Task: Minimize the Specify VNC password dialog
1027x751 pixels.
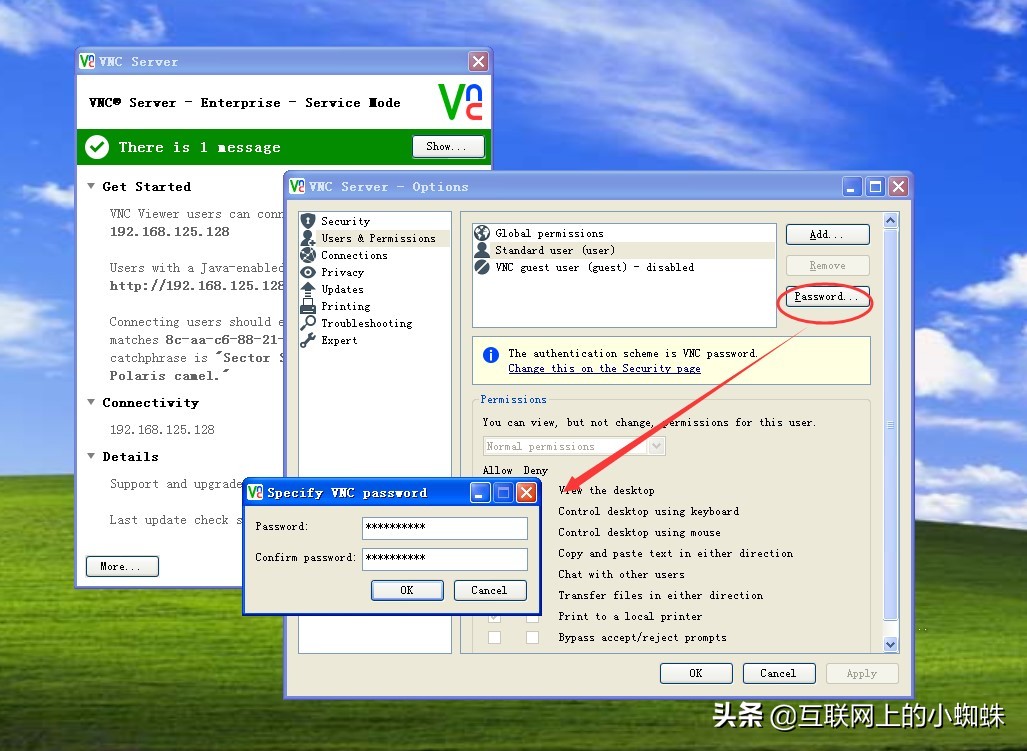Action: (480, 492)
